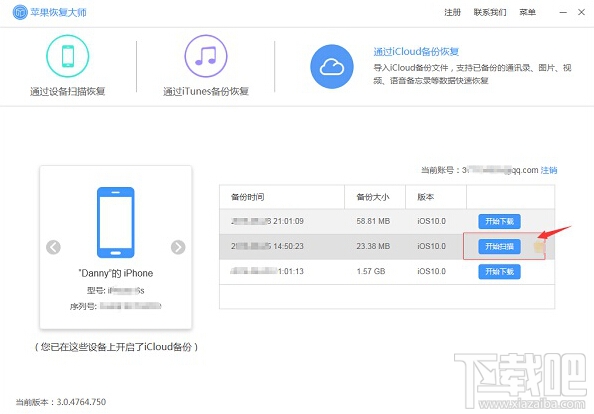Viewport: 594px width, 414px height.
Task: Click 开始扫描 for the 23.38 MB backup
Action: click(499, 247)
